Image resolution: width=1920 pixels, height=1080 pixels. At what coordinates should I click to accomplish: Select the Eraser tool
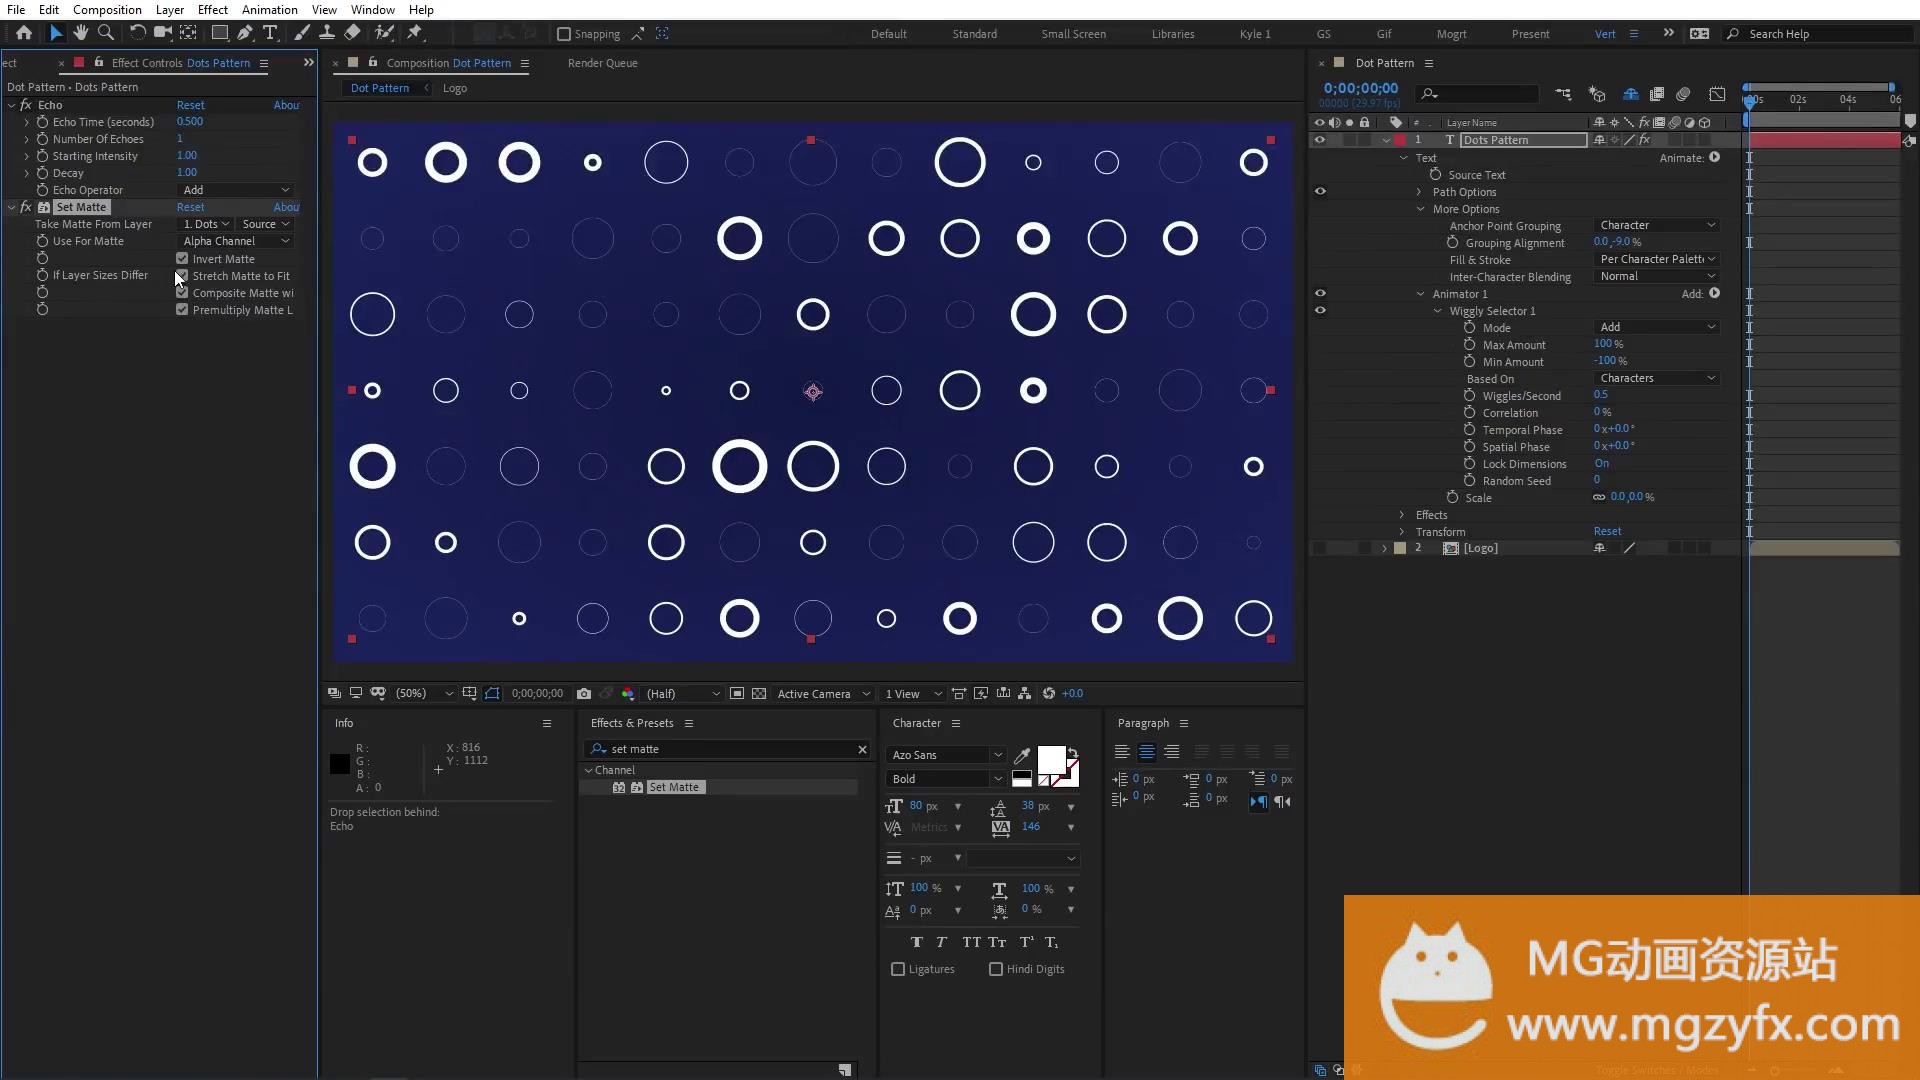point(352,33)
